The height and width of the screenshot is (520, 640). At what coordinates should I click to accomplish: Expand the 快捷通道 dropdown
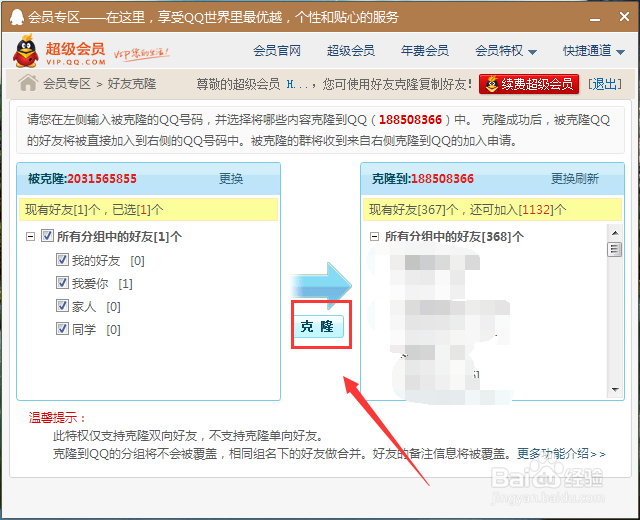(x=594, y=51)
